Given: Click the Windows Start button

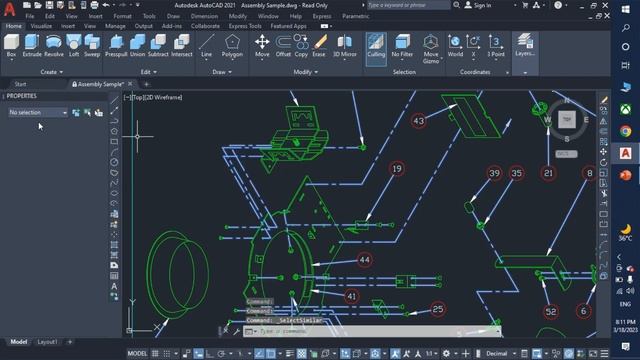Looking at the screenshot, I should tap(625, 9).
